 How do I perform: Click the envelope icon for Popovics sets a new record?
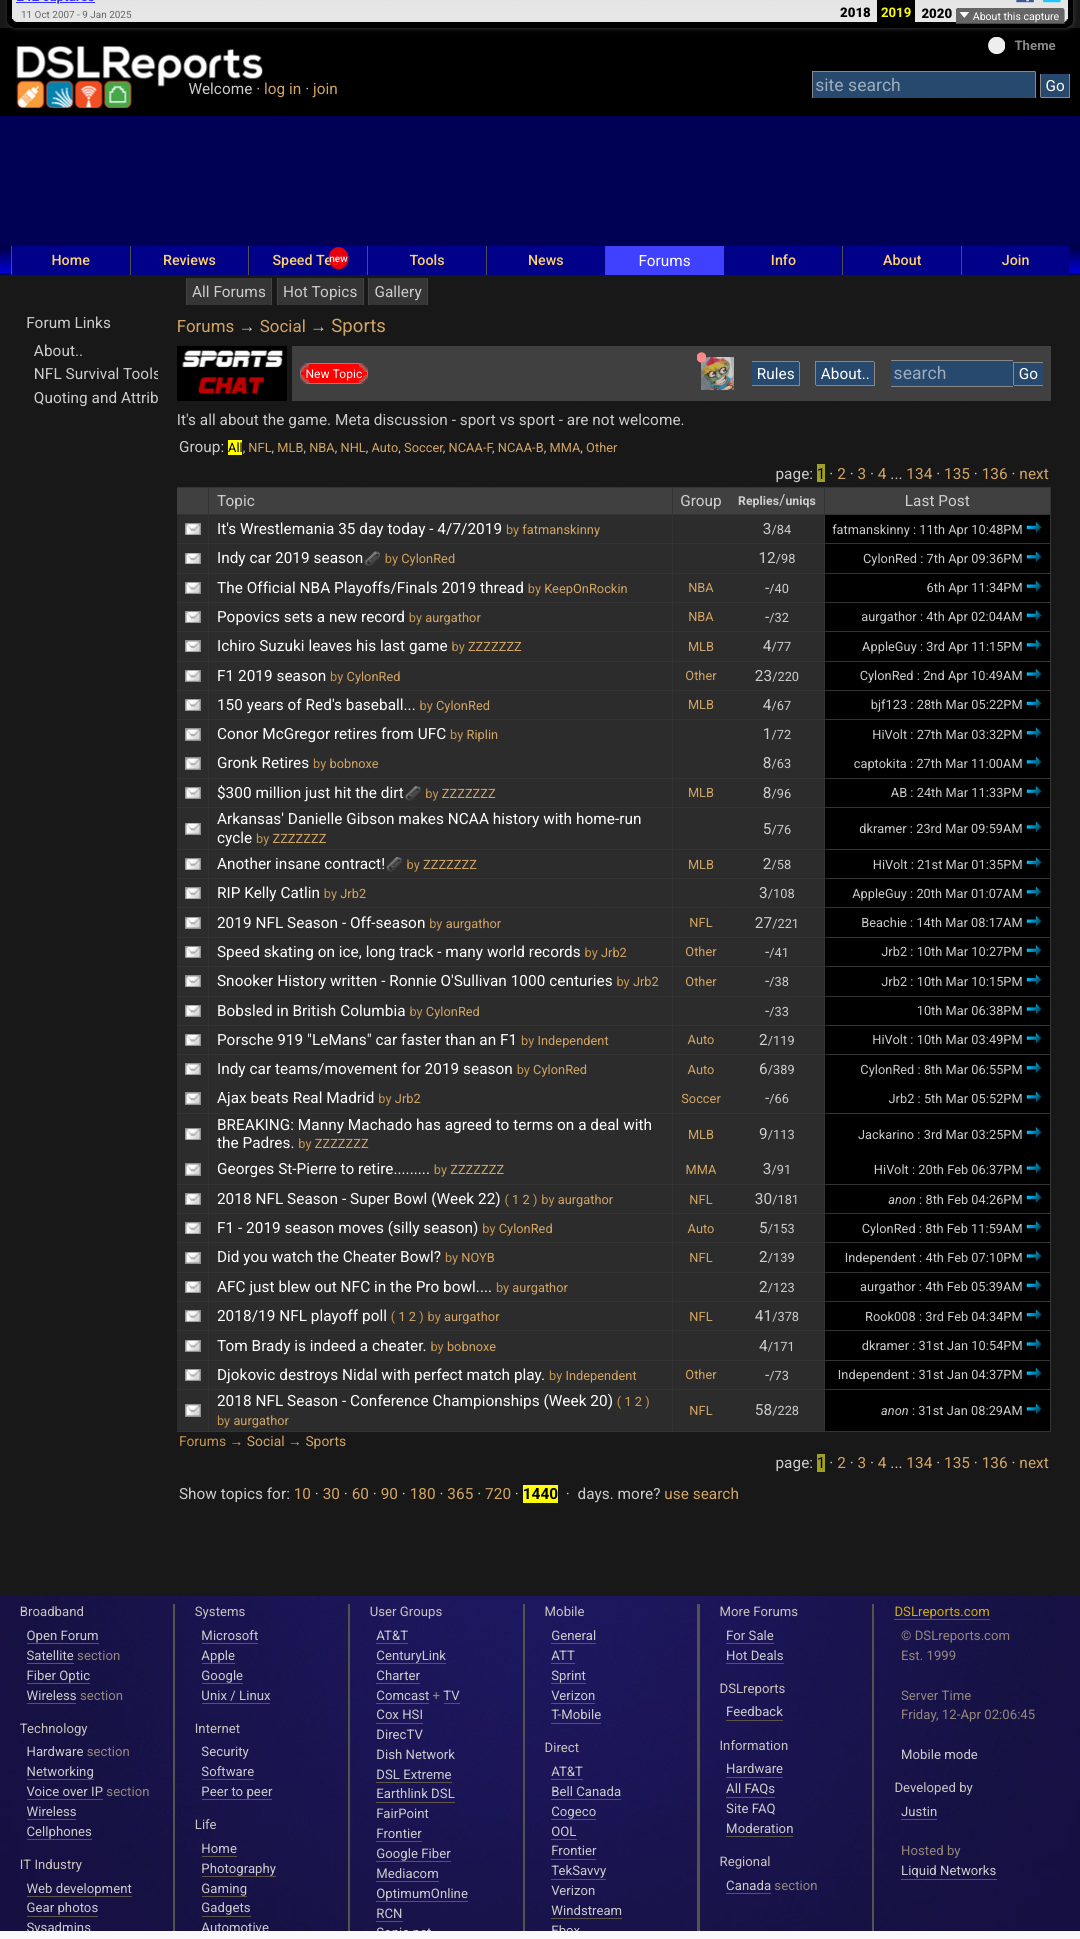click(193, 617)
